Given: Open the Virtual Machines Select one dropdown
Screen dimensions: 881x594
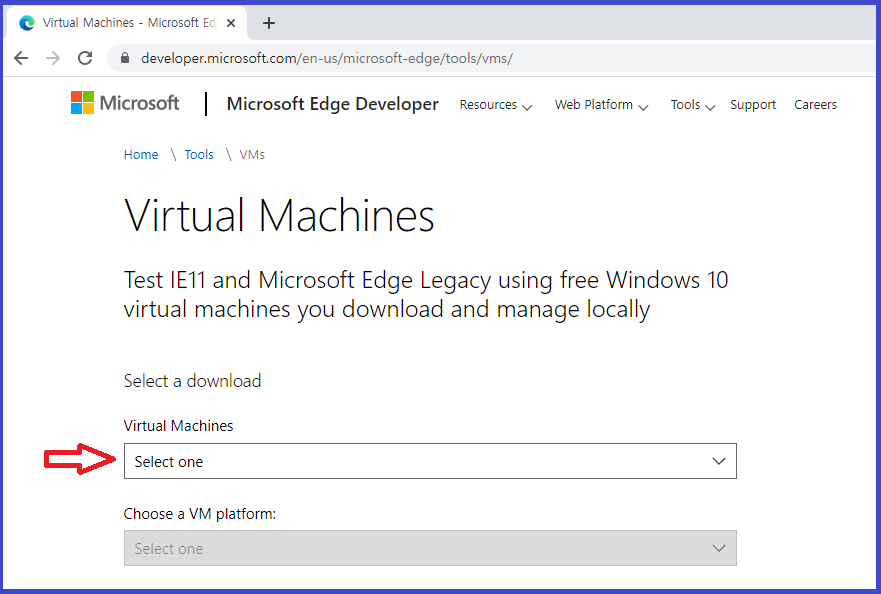Looking at the screenshot, I should coord(430,461).
